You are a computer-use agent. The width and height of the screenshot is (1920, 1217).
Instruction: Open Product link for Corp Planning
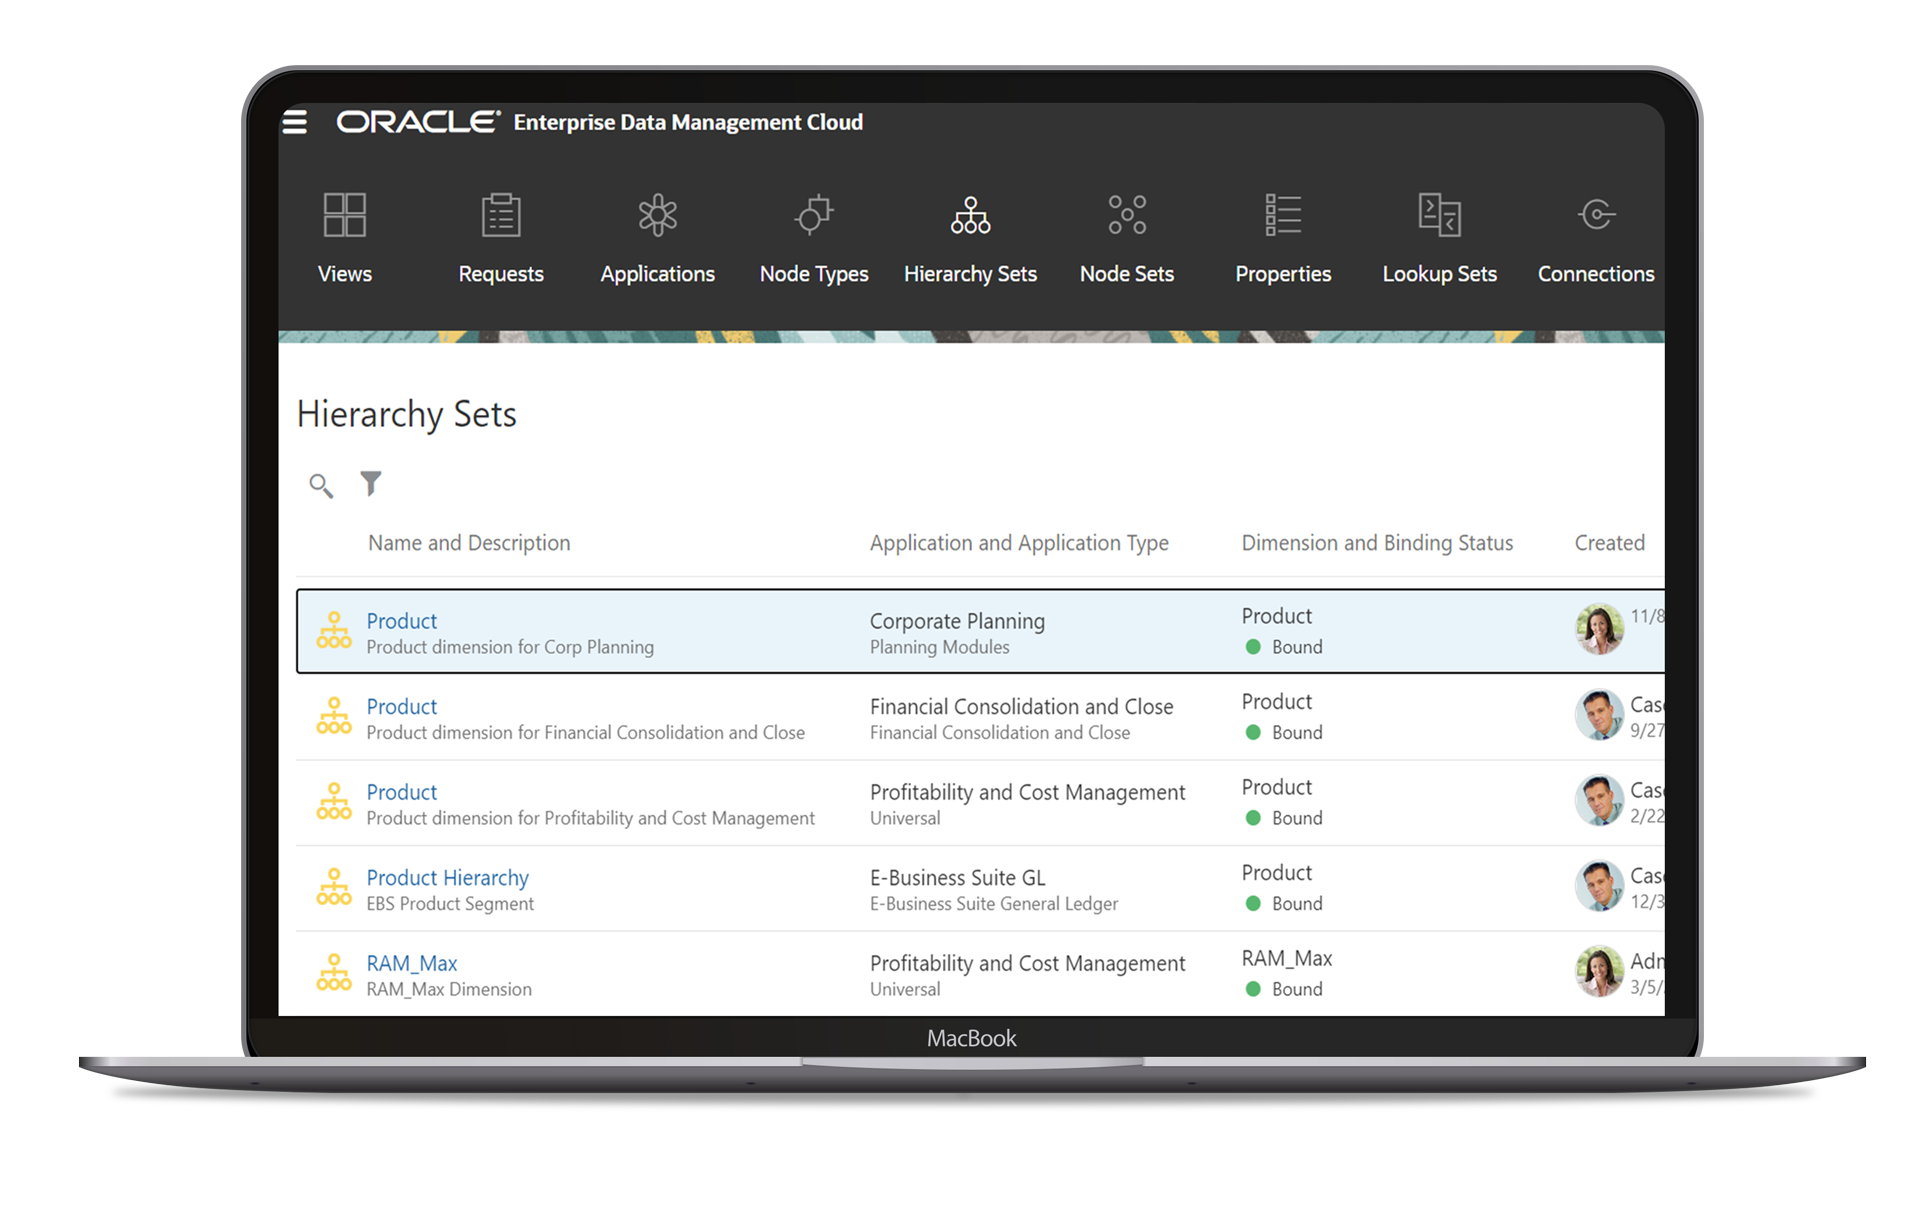pyautogui.click(x=402, y=621)
